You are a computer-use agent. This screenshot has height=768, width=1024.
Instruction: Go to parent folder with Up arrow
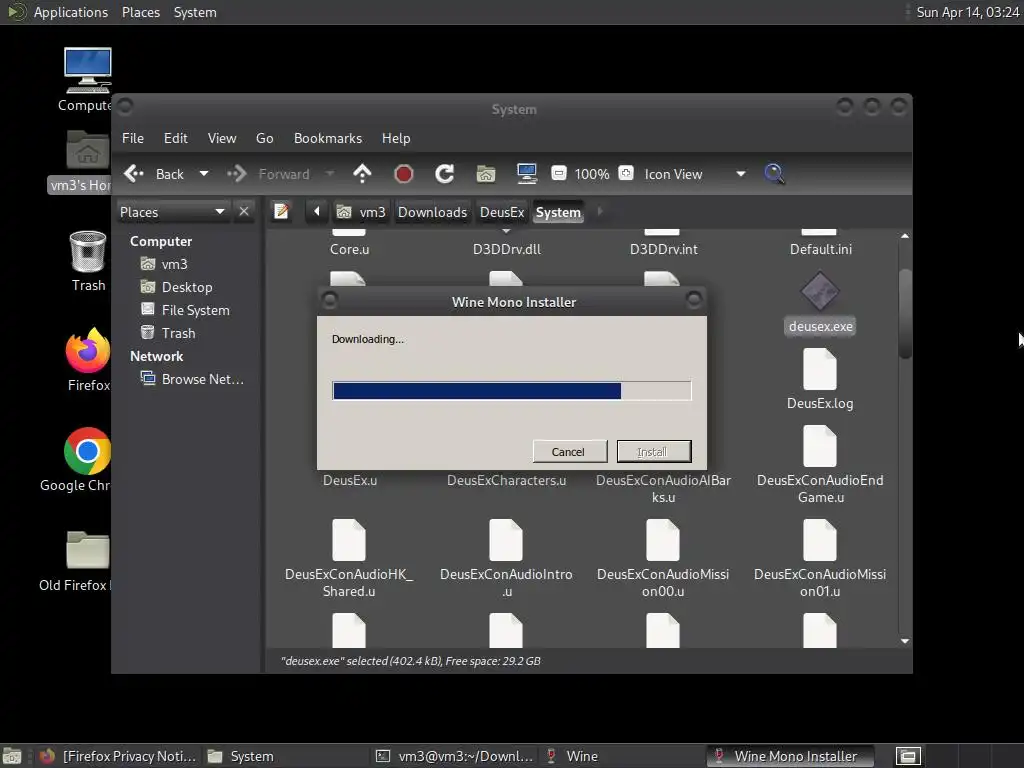362,174
